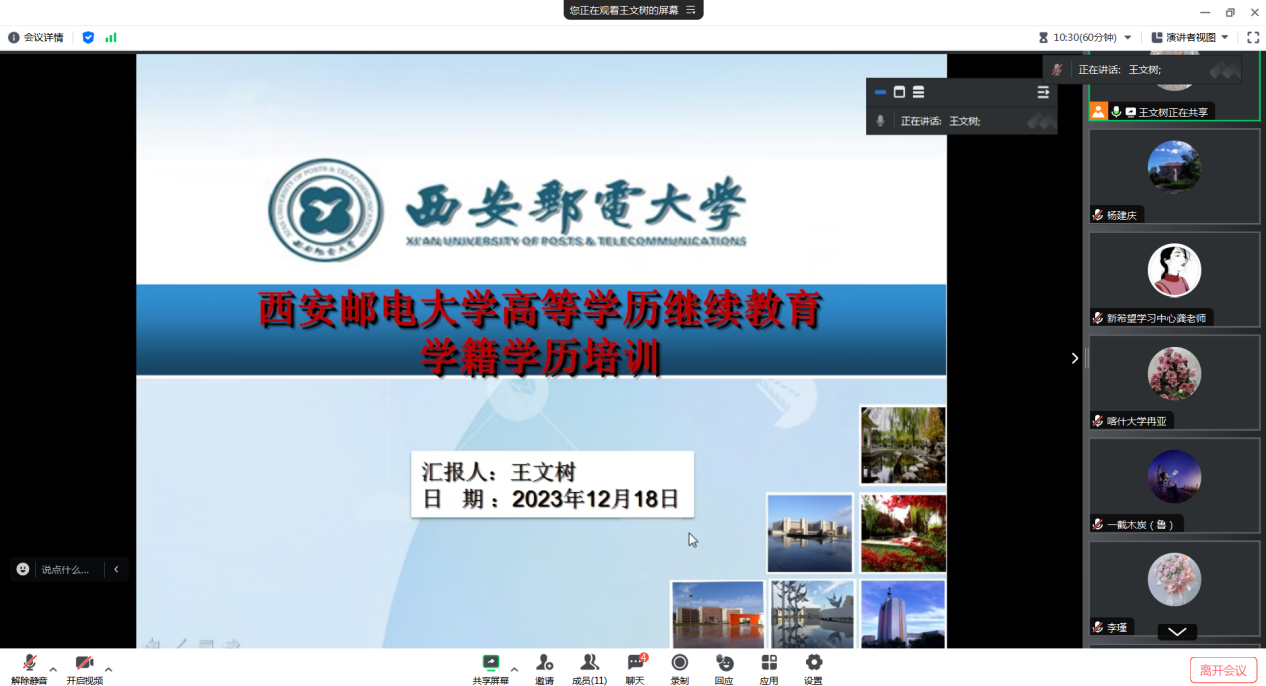Click the 离开会议 leave button
The height and width of the screenshot is (686, 1266).
click(x=1222, y=669)
